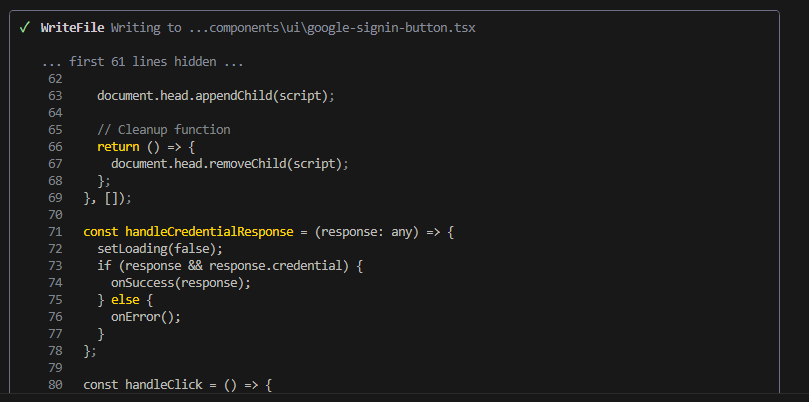Click the onSuccess(response) line
Screen dimensions: 809x402
tap(181, 283)
